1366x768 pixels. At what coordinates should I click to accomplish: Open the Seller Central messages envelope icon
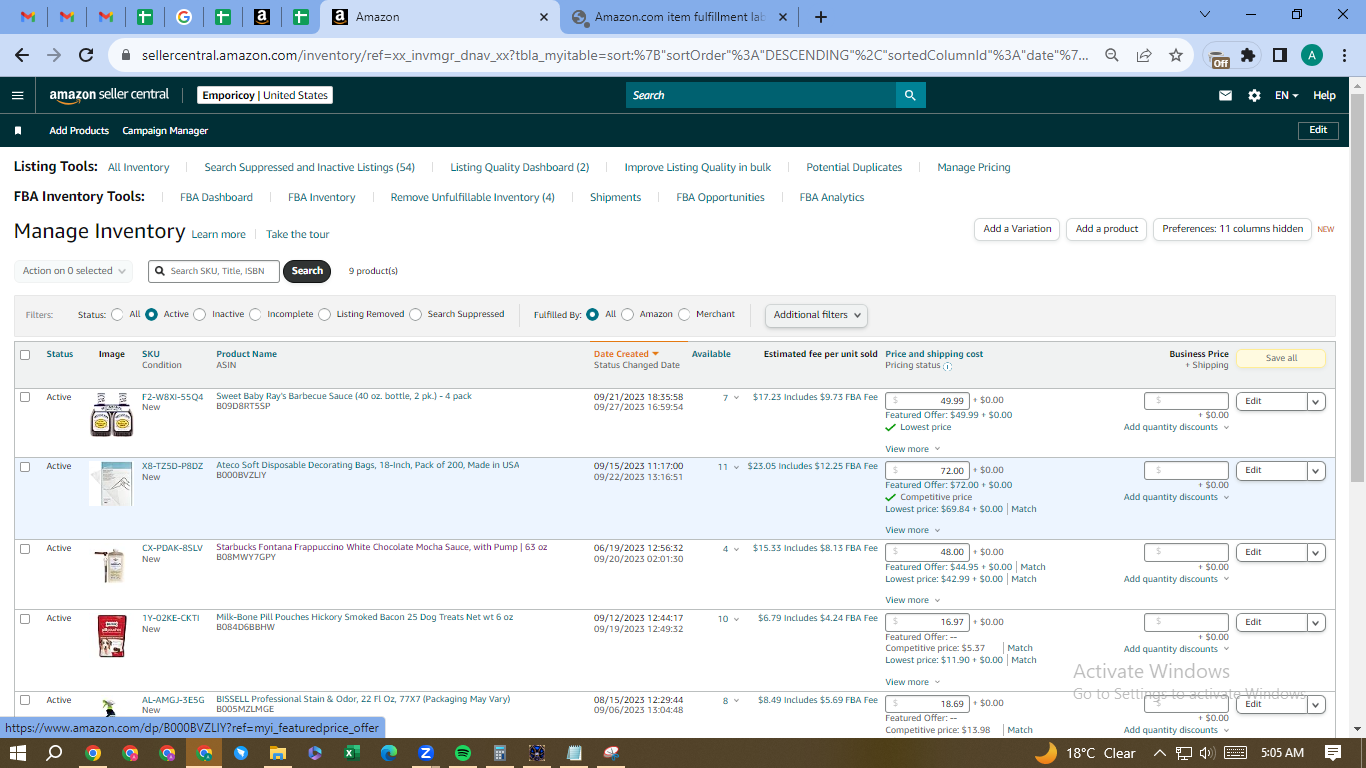[1225, 96]
